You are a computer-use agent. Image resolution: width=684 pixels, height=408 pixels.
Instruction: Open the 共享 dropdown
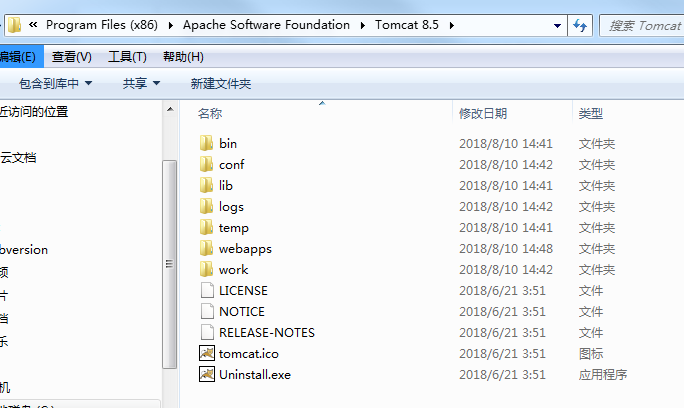pyautogui.click(x=141, y=83)
